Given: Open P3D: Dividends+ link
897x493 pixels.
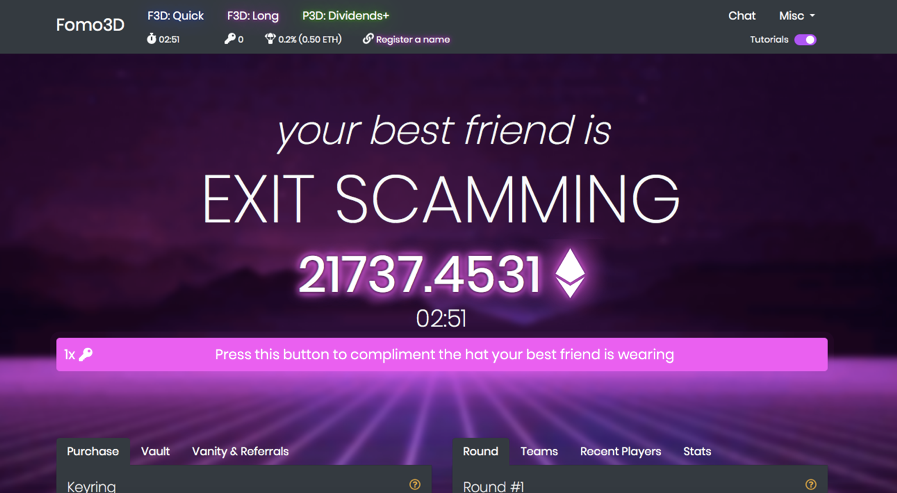Looking at the screenshot, I should coord(346,16).
